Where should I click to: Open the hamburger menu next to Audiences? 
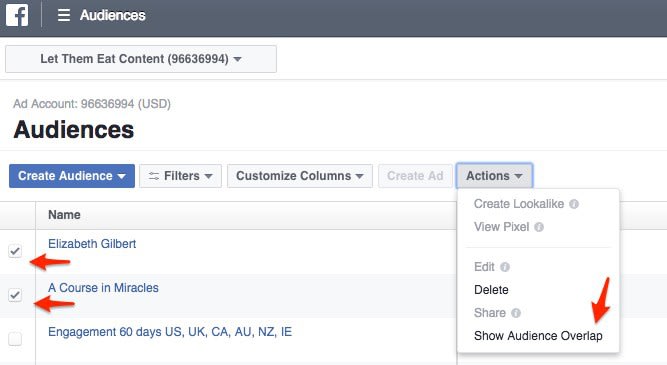[x=64, y=15]
